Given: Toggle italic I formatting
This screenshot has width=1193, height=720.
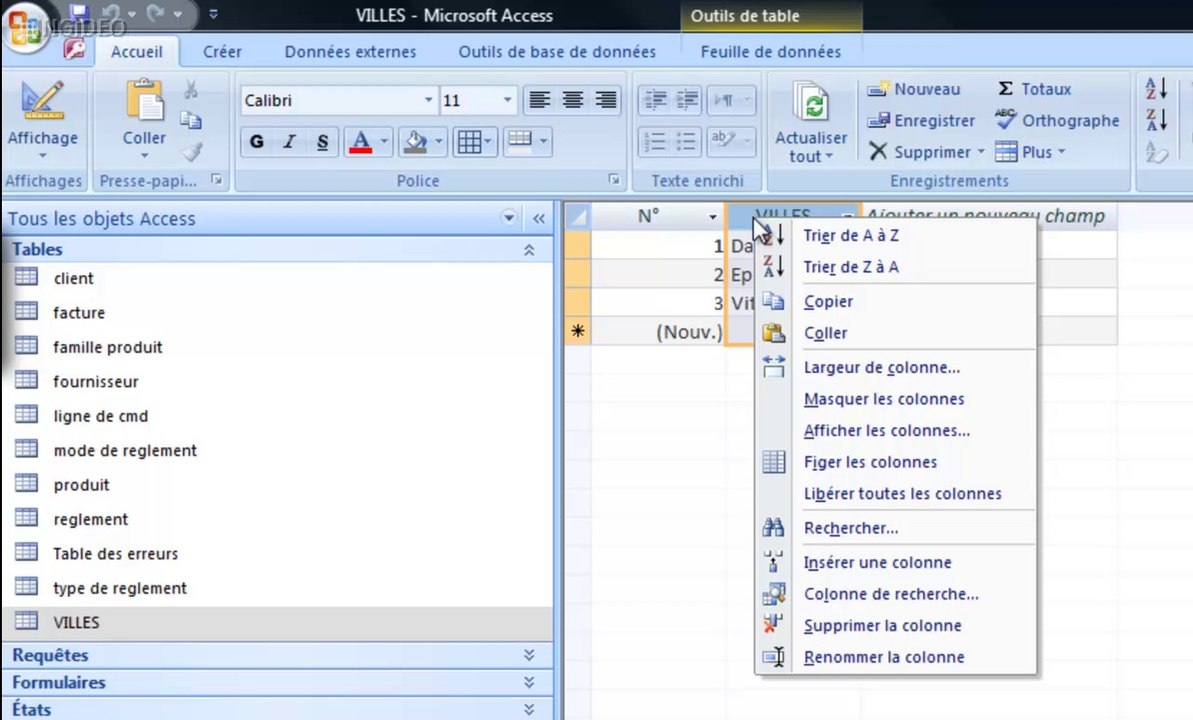Looking at the screenshot, I should pos(290,142).
